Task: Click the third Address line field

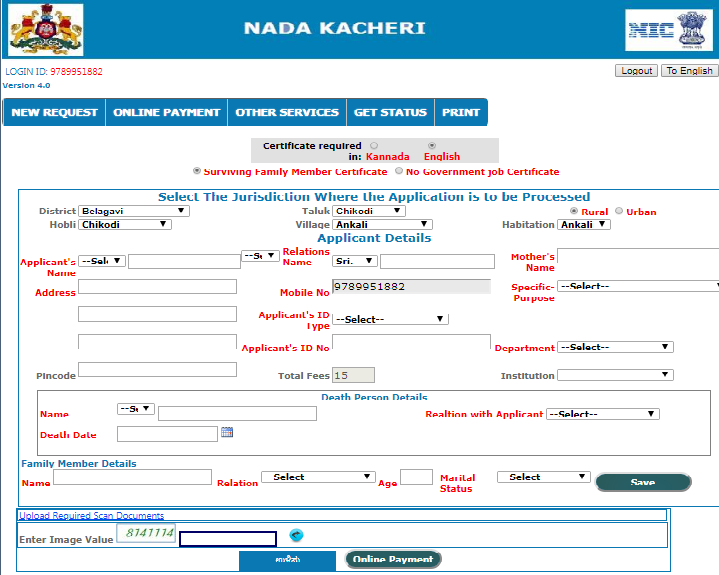Action: [157, 342]
